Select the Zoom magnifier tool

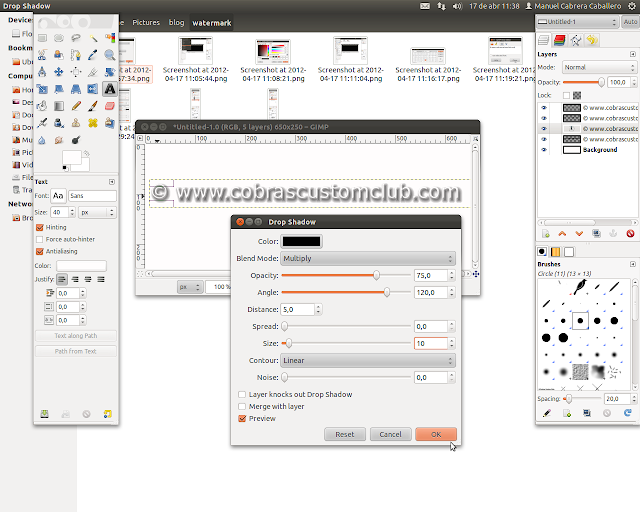tap(109, 55)
